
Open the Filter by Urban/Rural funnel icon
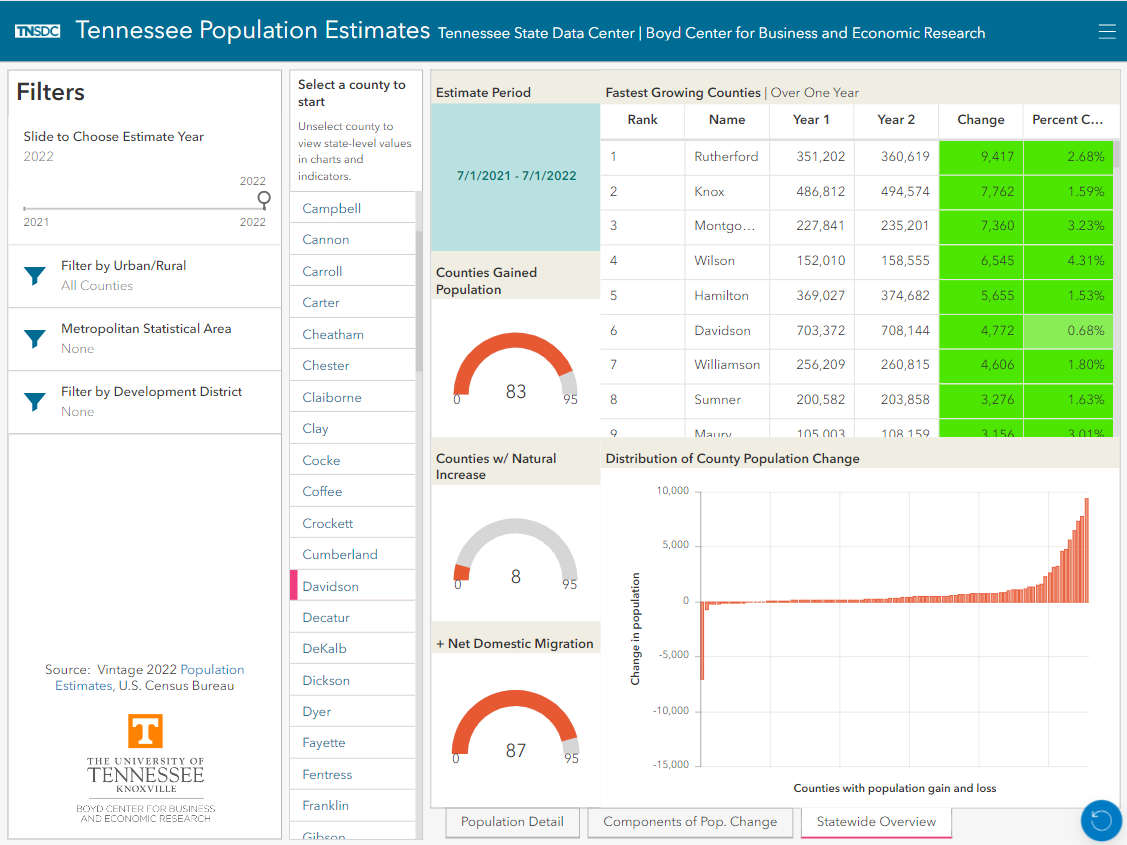click(35, 276)
